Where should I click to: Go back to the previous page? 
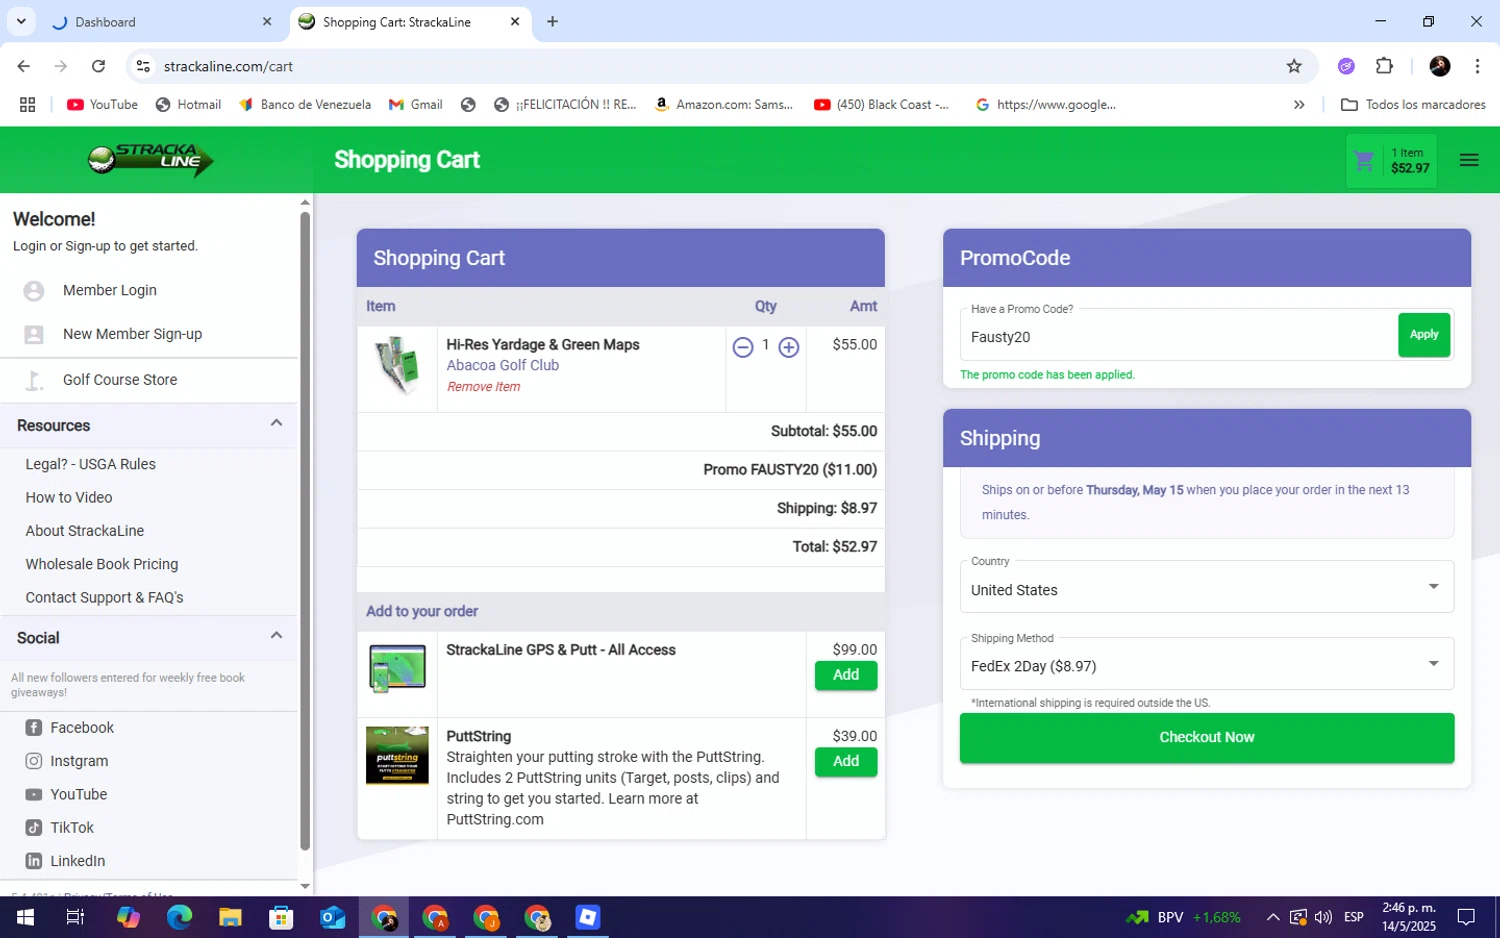click(x=23, y=66)
